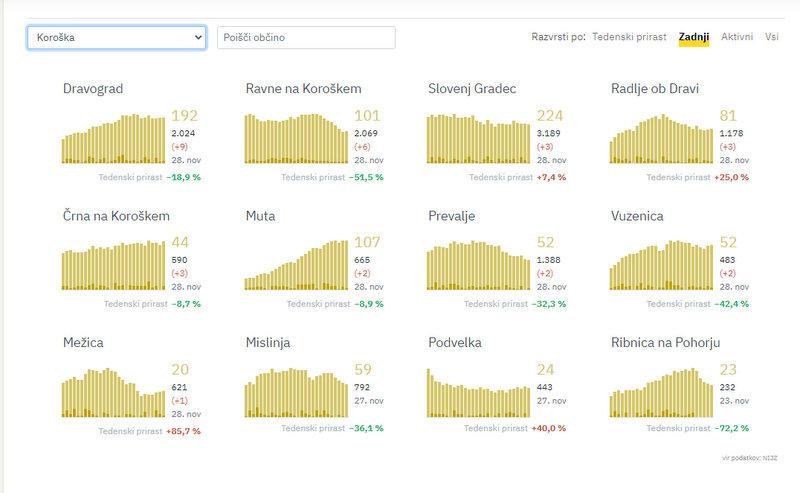Open Ravne na Koroškem heading link
The width and height of the screenshot is (800, 493).
coord(303,89)
